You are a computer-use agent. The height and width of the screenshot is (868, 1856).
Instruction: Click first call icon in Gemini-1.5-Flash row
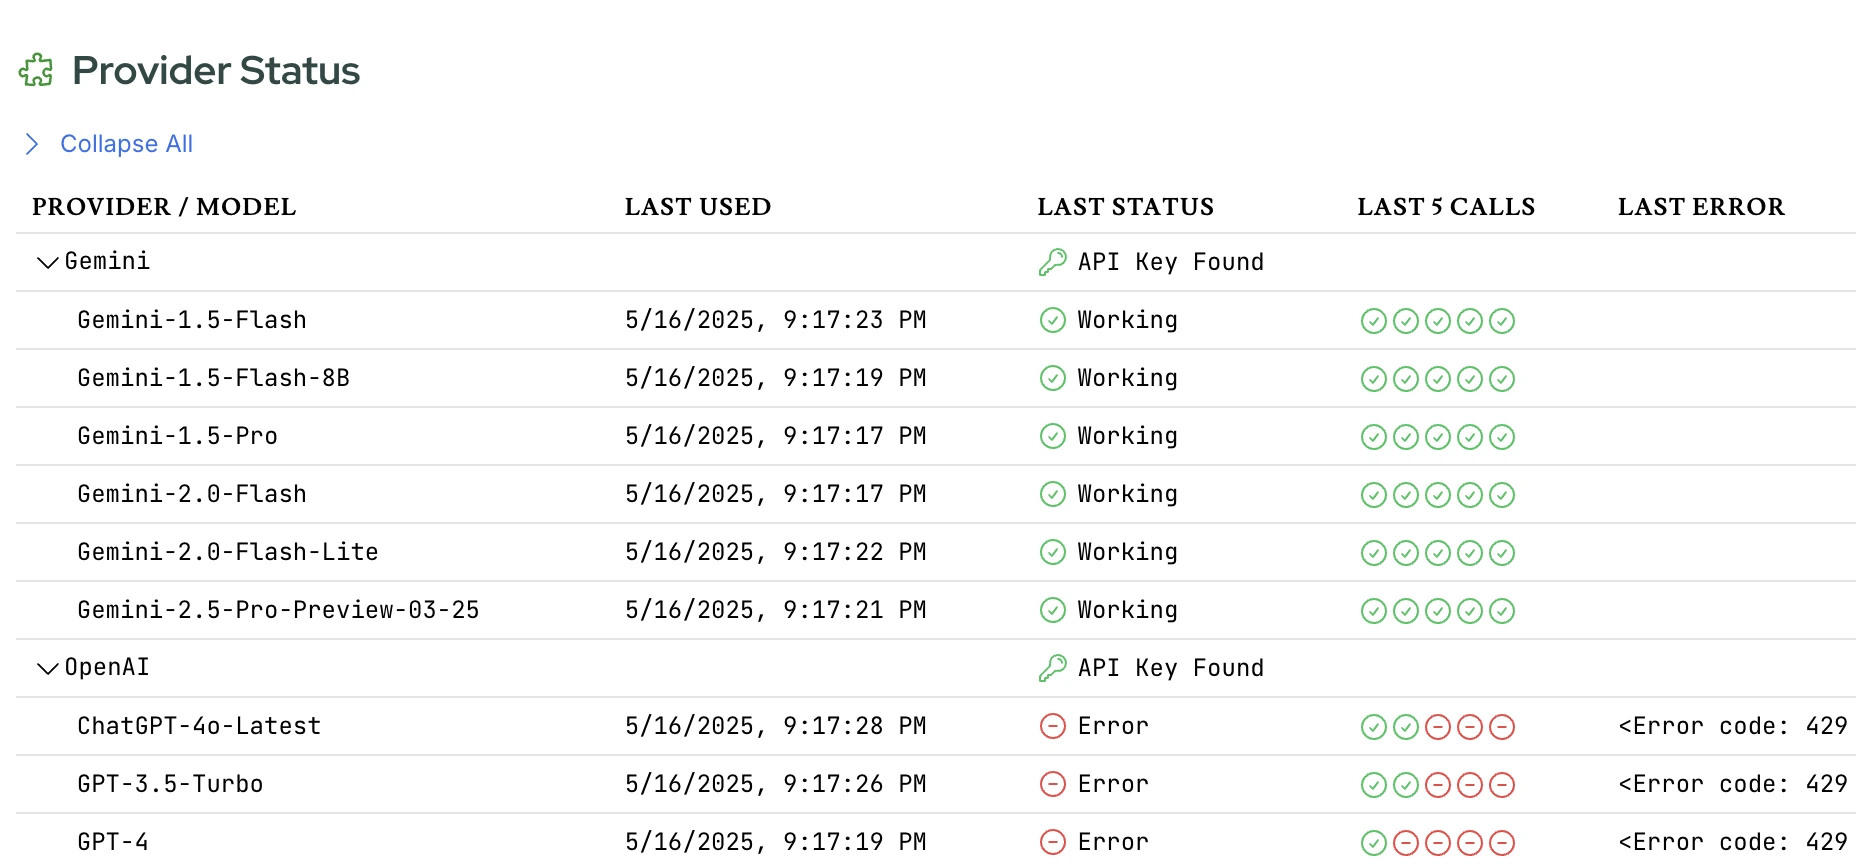pos(1374,321)
